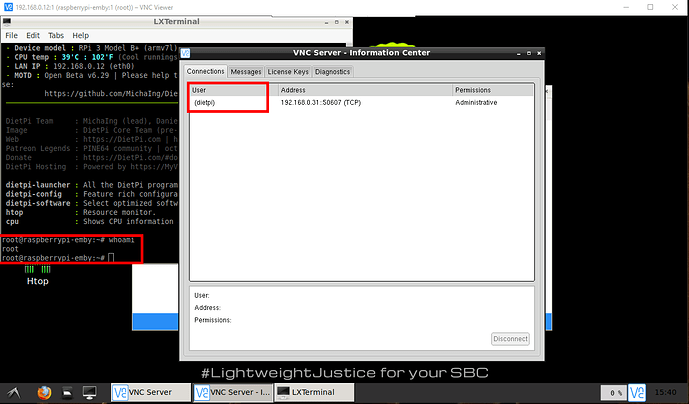Click the dietpi-launcher command text
The image size is (689, 404).
coord(38,185)
